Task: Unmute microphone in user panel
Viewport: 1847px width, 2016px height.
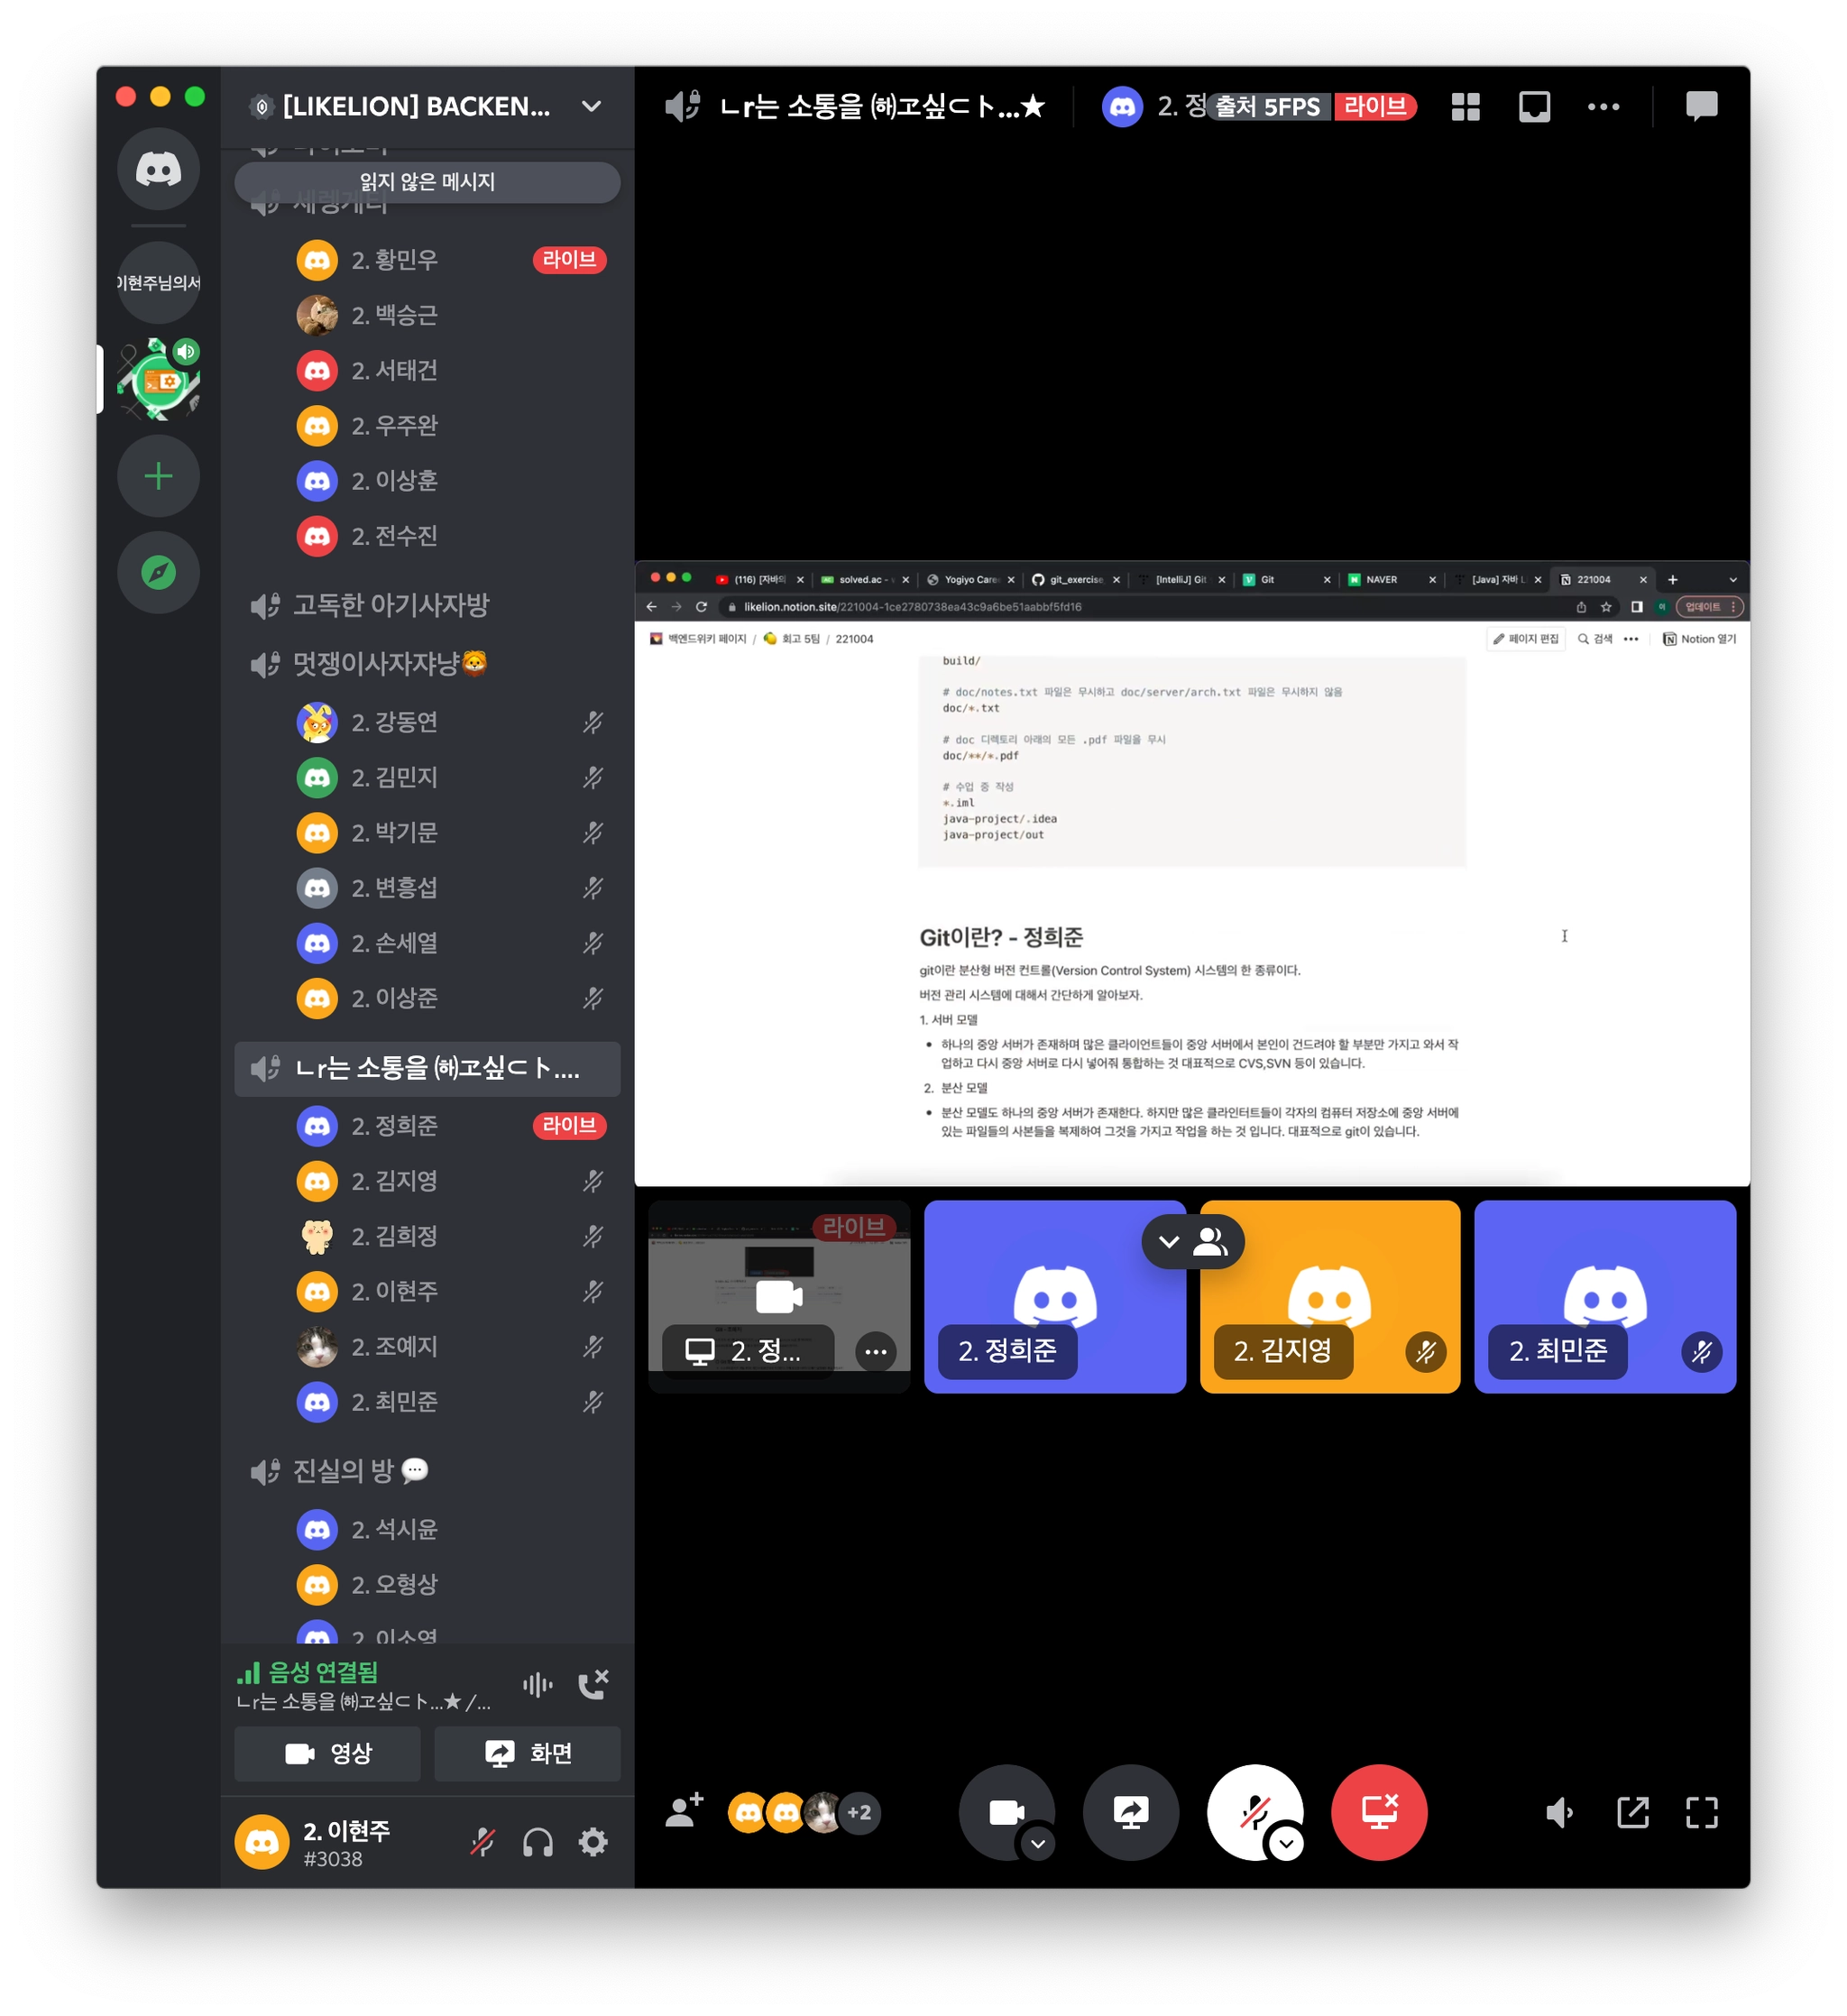Action: pos(483,1842)
